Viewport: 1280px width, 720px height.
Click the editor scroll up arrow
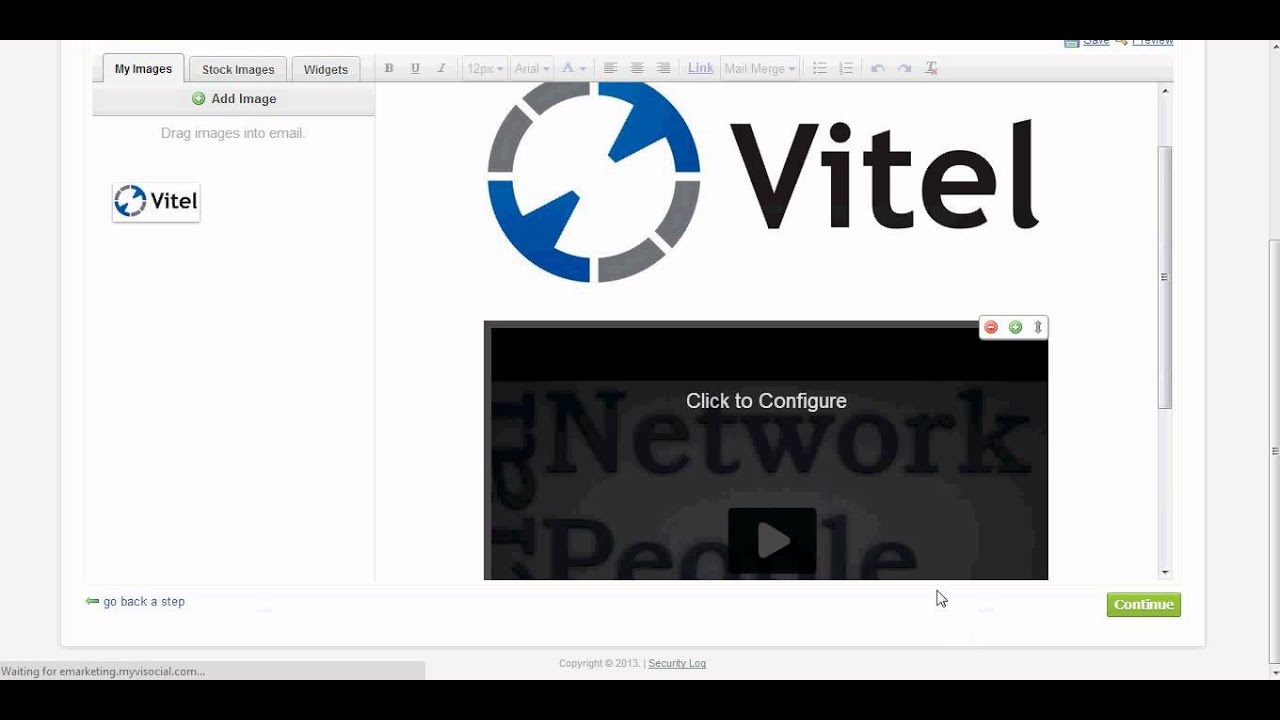[1165, 91]
